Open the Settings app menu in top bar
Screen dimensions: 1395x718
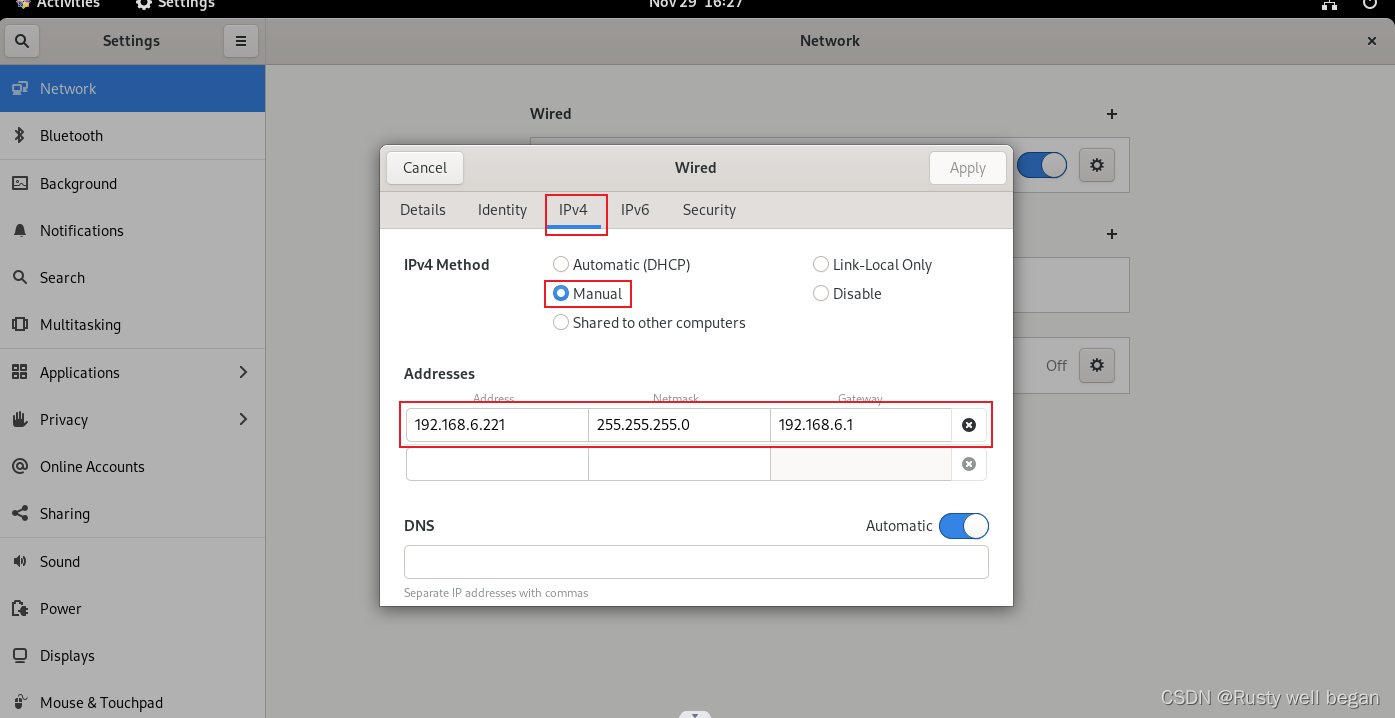(175, 4)
